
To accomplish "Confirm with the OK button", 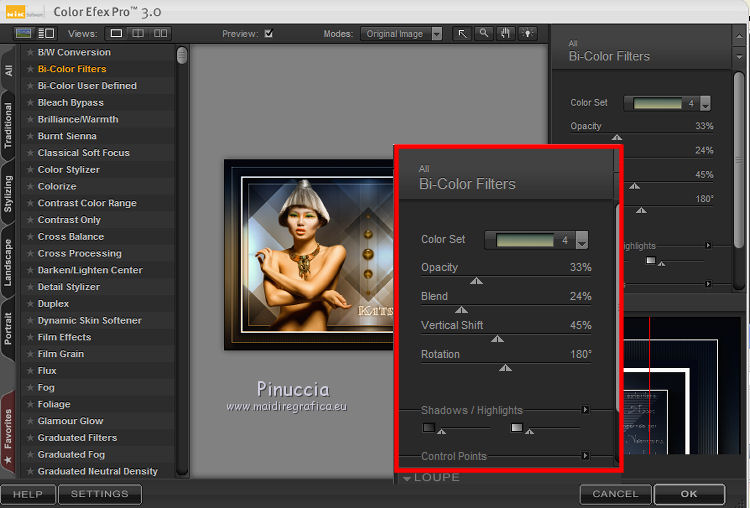I will coord(689,494).
